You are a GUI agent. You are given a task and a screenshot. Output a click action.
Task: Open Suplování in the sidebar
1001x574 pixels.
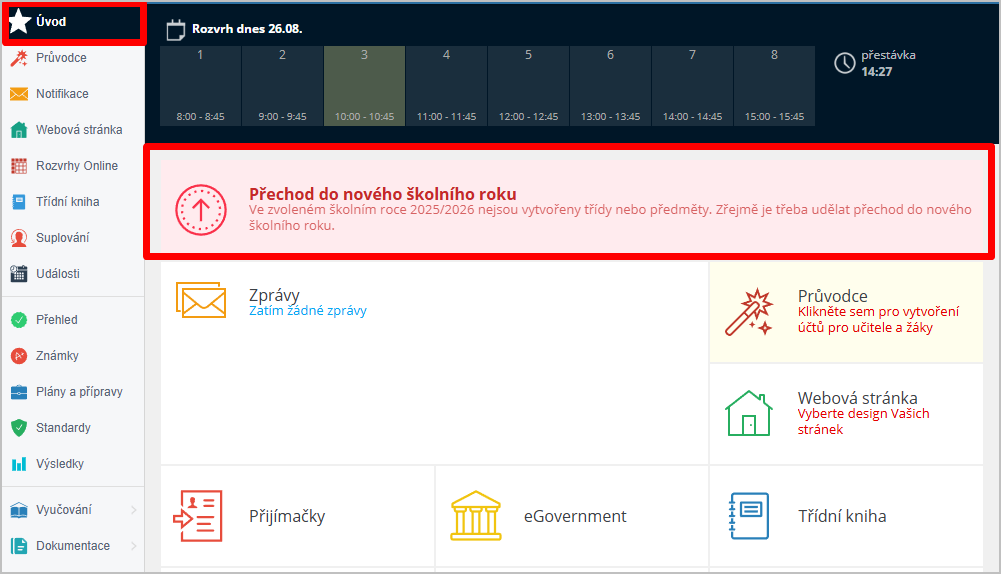pyautogui.click(x=62, y=238)
